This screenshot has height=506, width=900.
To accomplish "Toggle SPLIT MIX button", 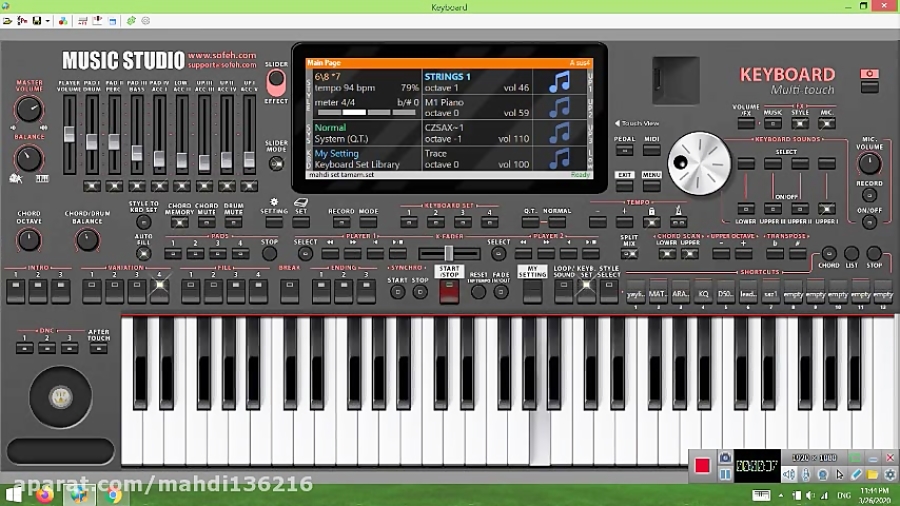I will pyautogui.click(x=629, y=254).
